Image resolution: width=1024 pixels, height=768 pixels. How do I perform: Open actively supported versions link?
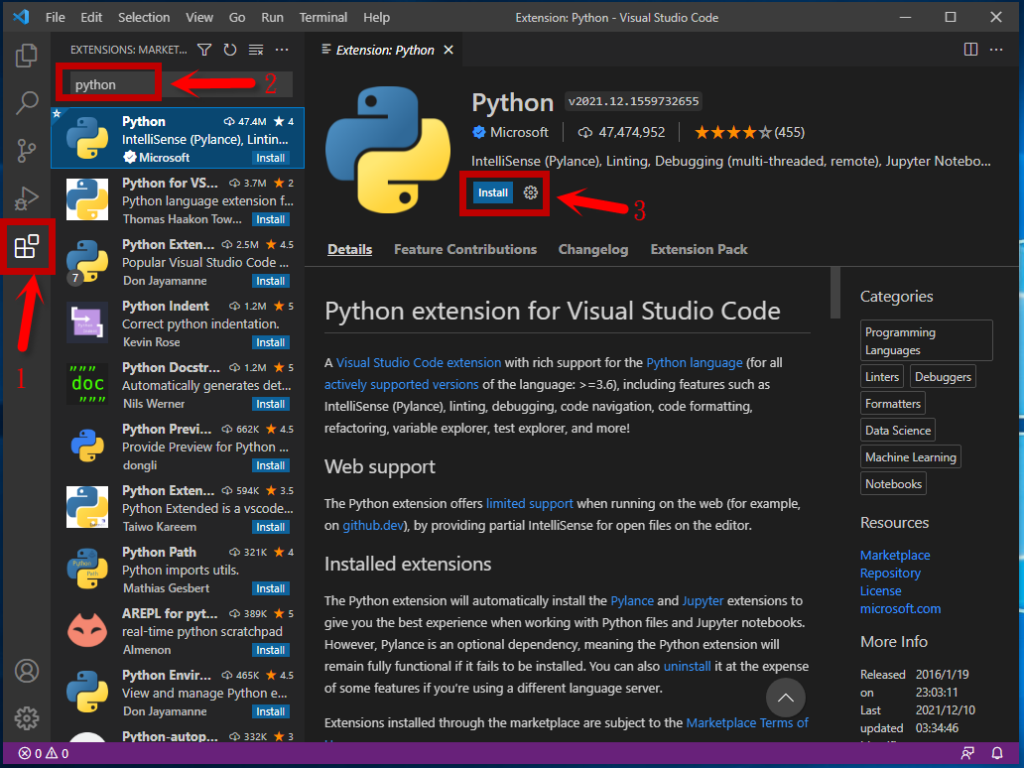(x=401, y=385)
